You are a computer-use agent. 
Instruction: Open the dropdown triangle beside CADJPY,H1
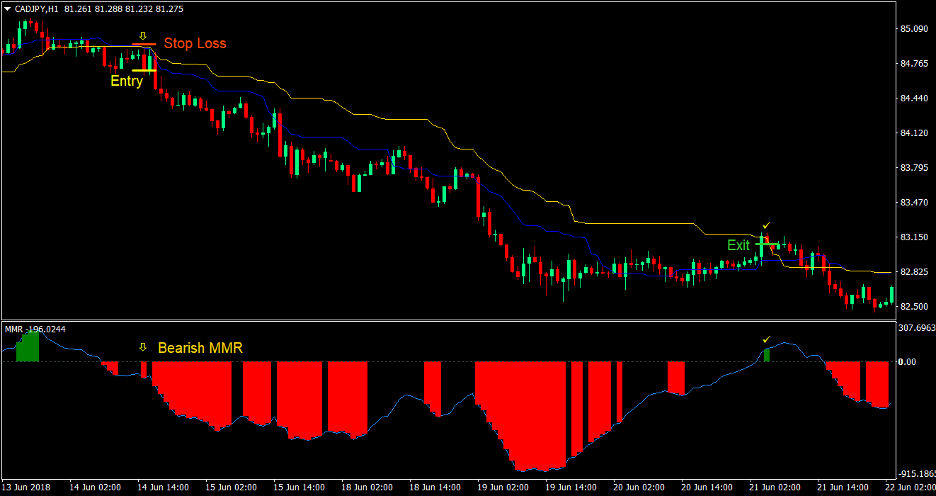tap(8, 9)
